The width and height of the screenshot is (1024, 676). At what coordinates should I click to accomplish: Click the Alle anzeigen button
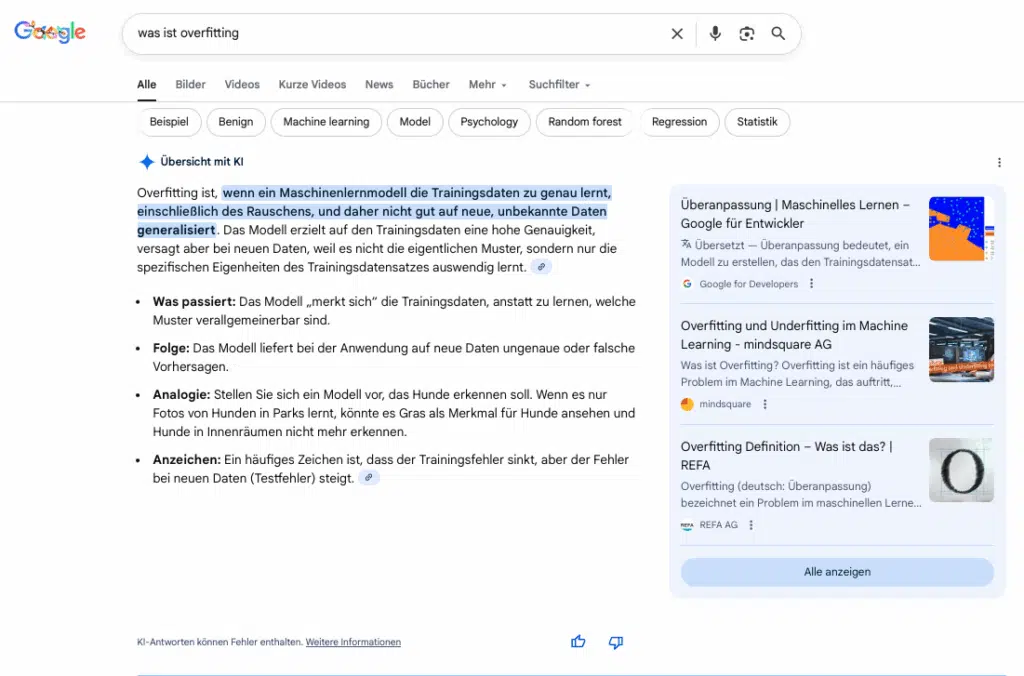(837, 571)
